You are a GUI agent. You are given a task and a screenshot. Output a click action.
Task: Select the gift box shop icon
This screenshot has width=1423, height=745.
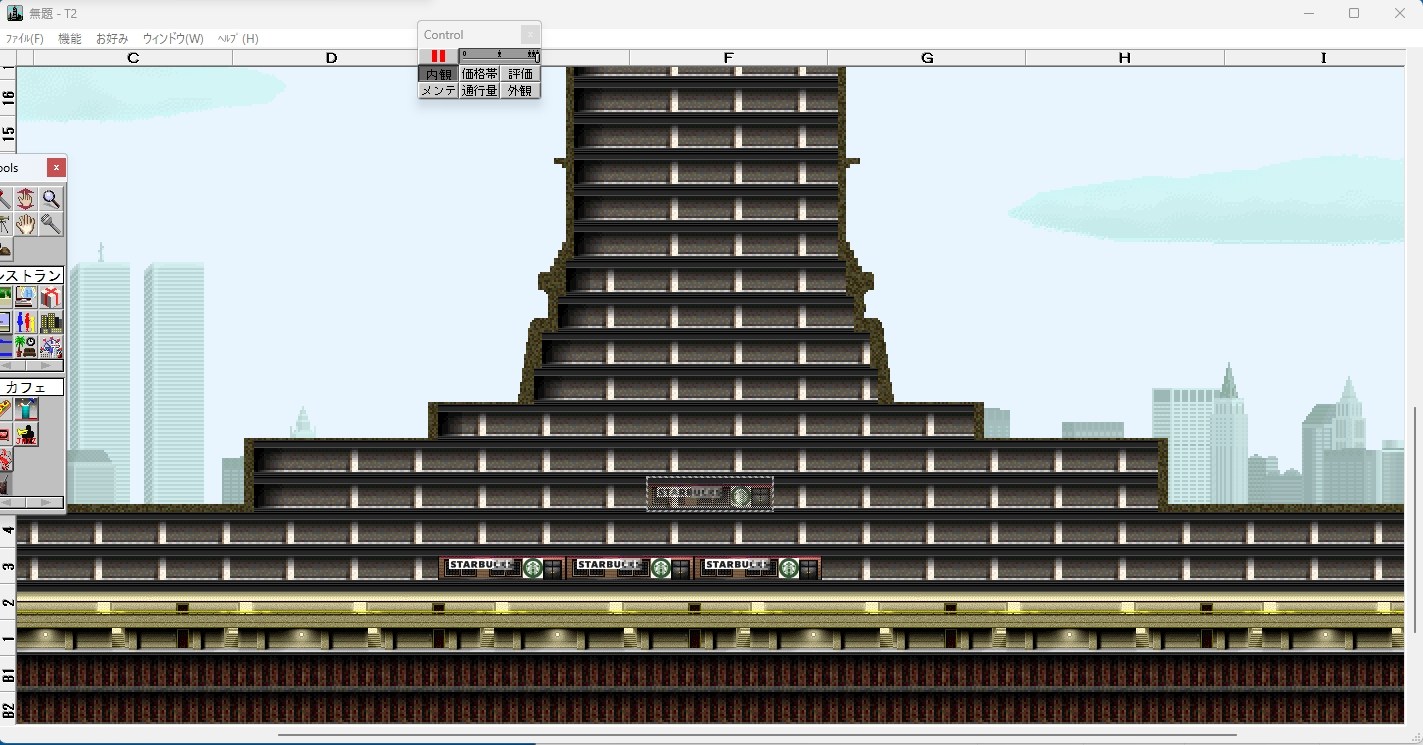51,297
